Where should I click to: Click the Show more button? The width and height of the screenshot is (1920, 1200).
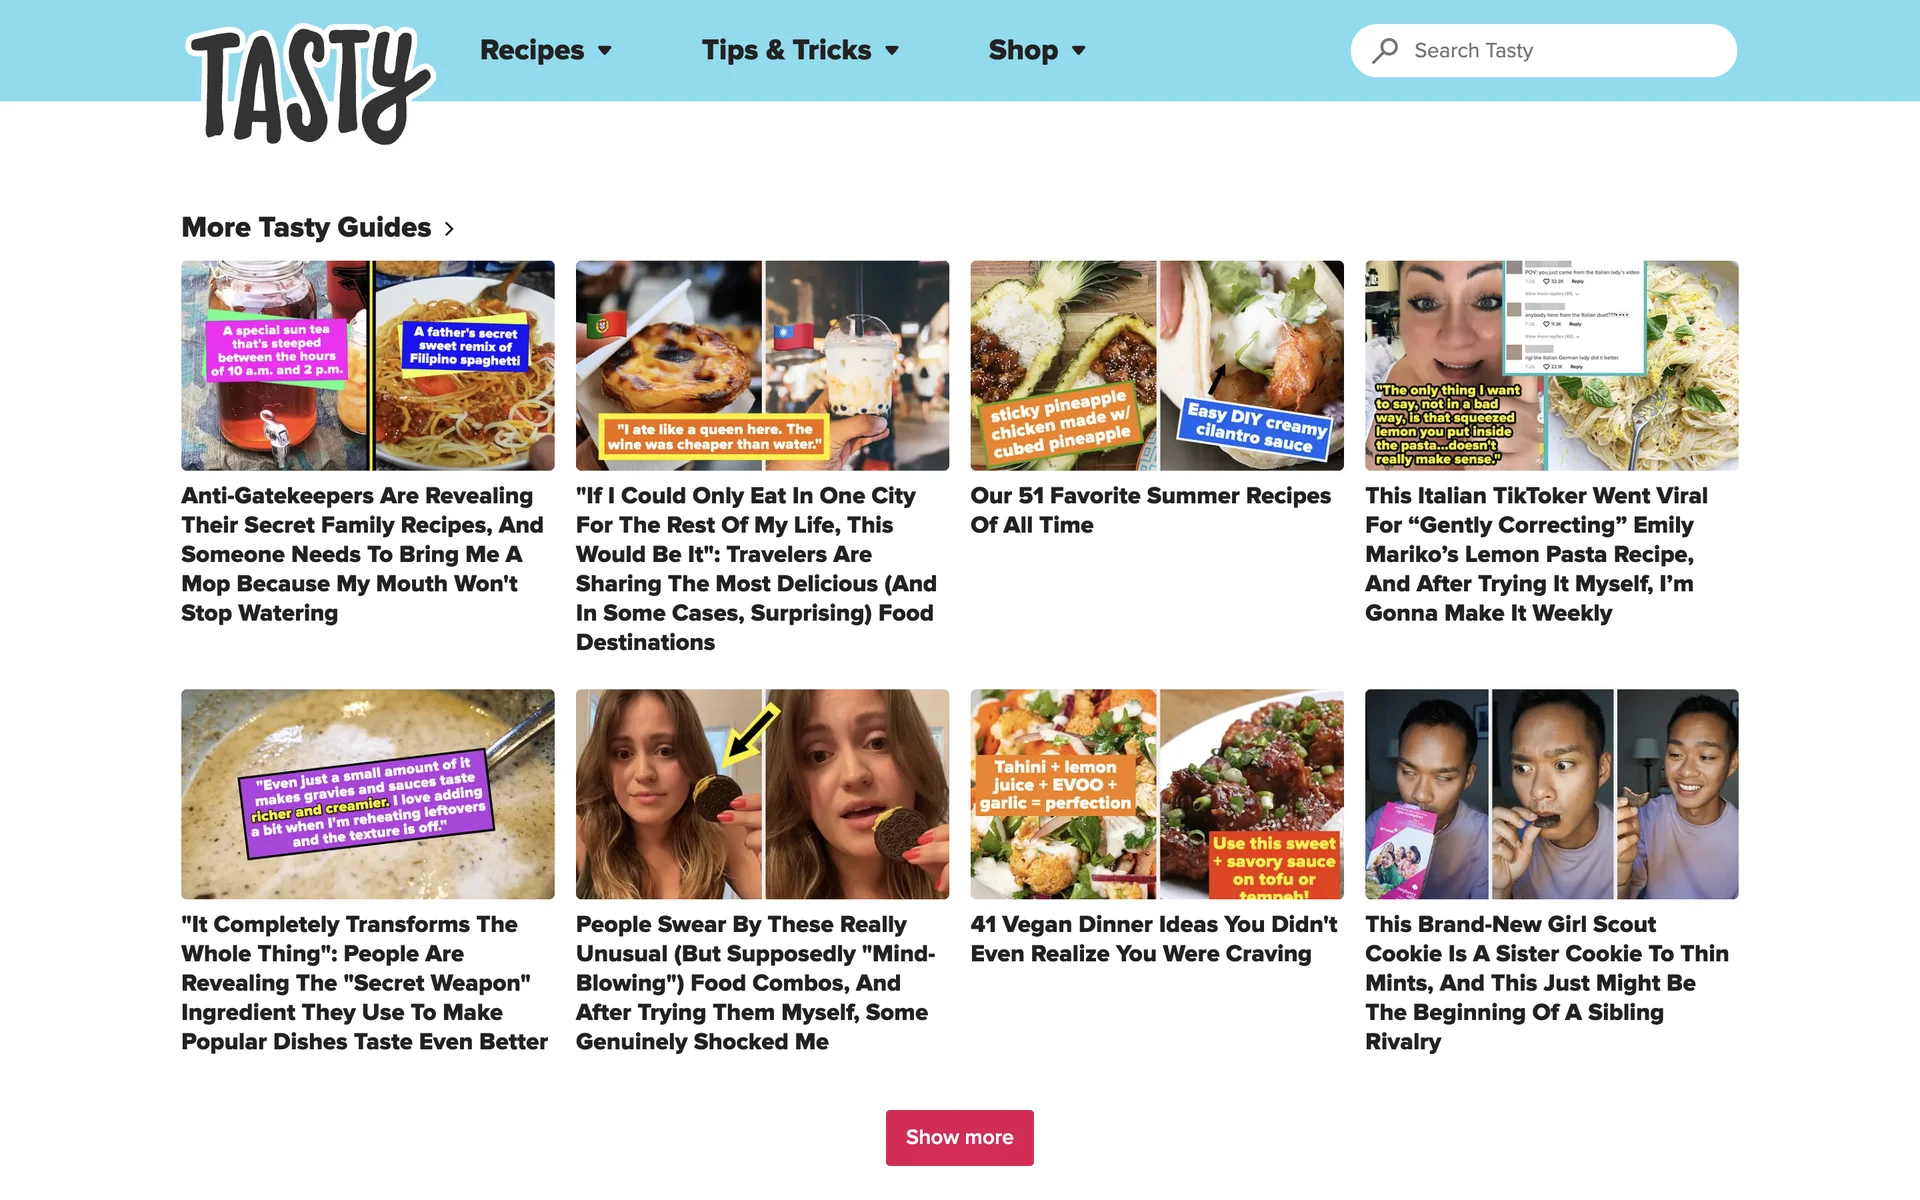tap(959, 1137)
